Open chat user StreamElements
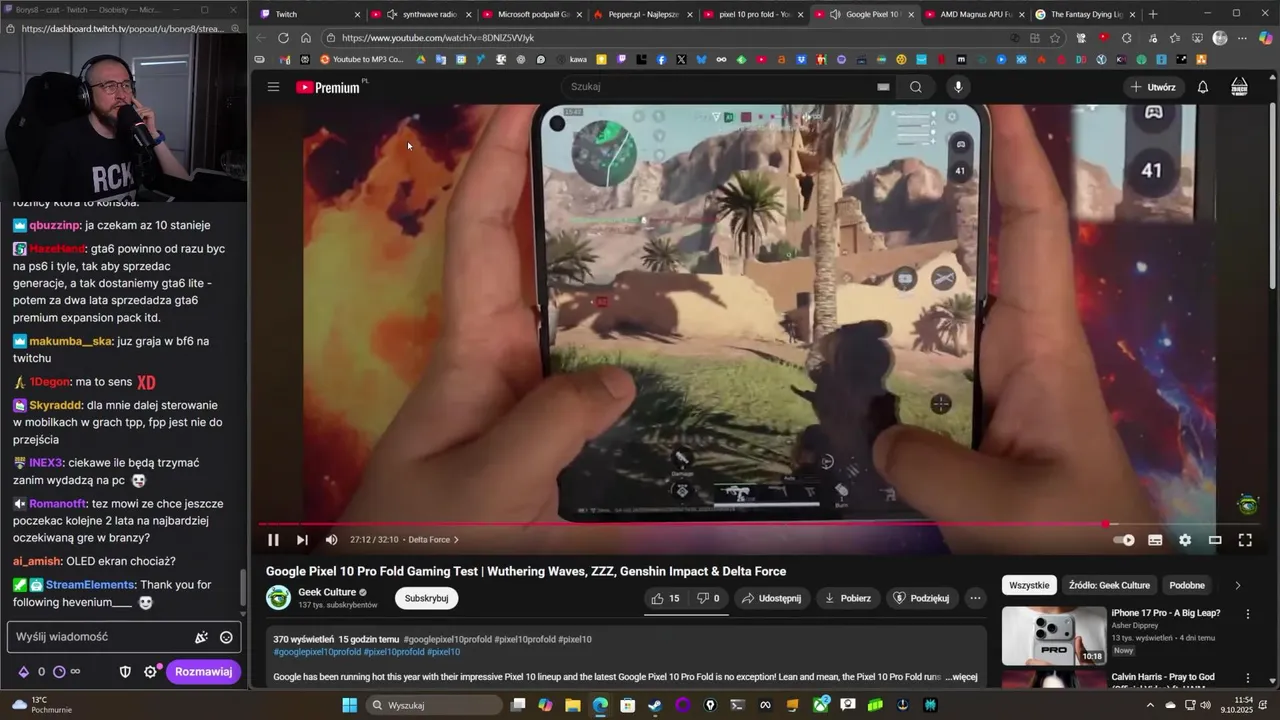 pyautogui.click(x=90, y=584)
